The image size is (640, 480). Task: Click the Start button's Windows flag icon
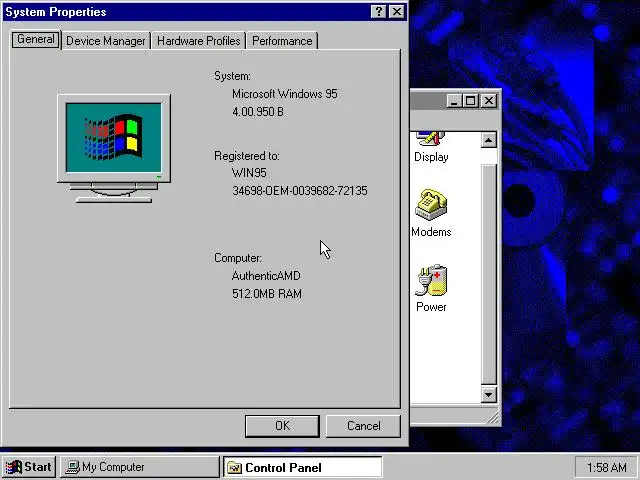tap(13, 467)
